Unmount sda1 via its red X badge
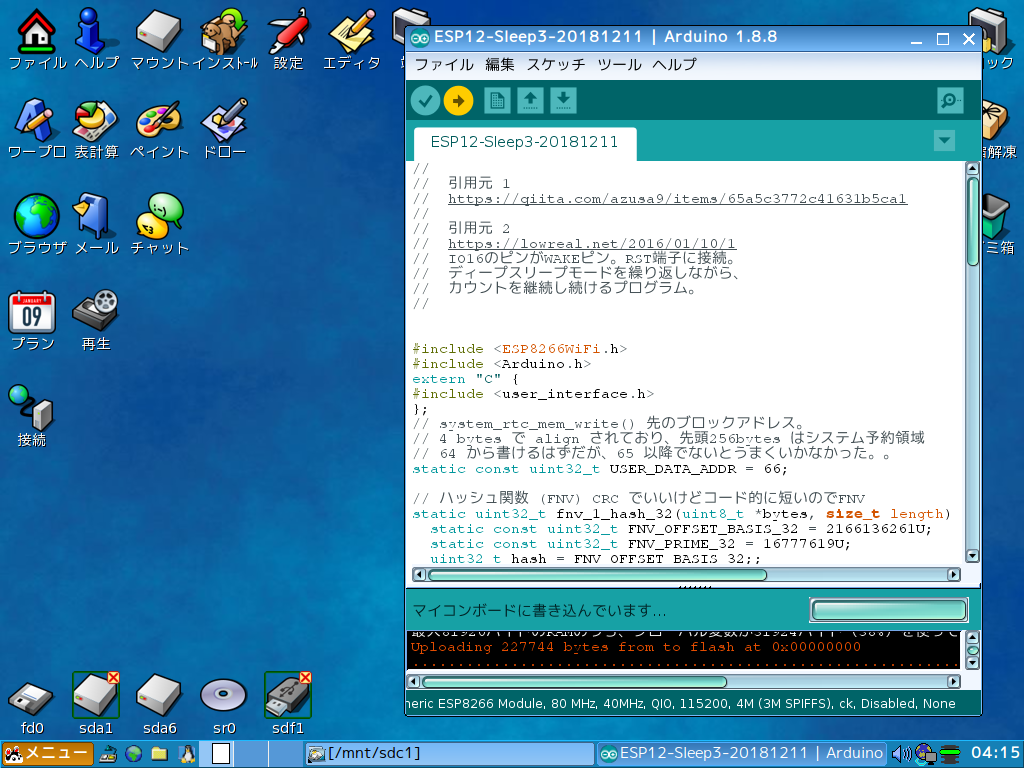 [113, 677]
